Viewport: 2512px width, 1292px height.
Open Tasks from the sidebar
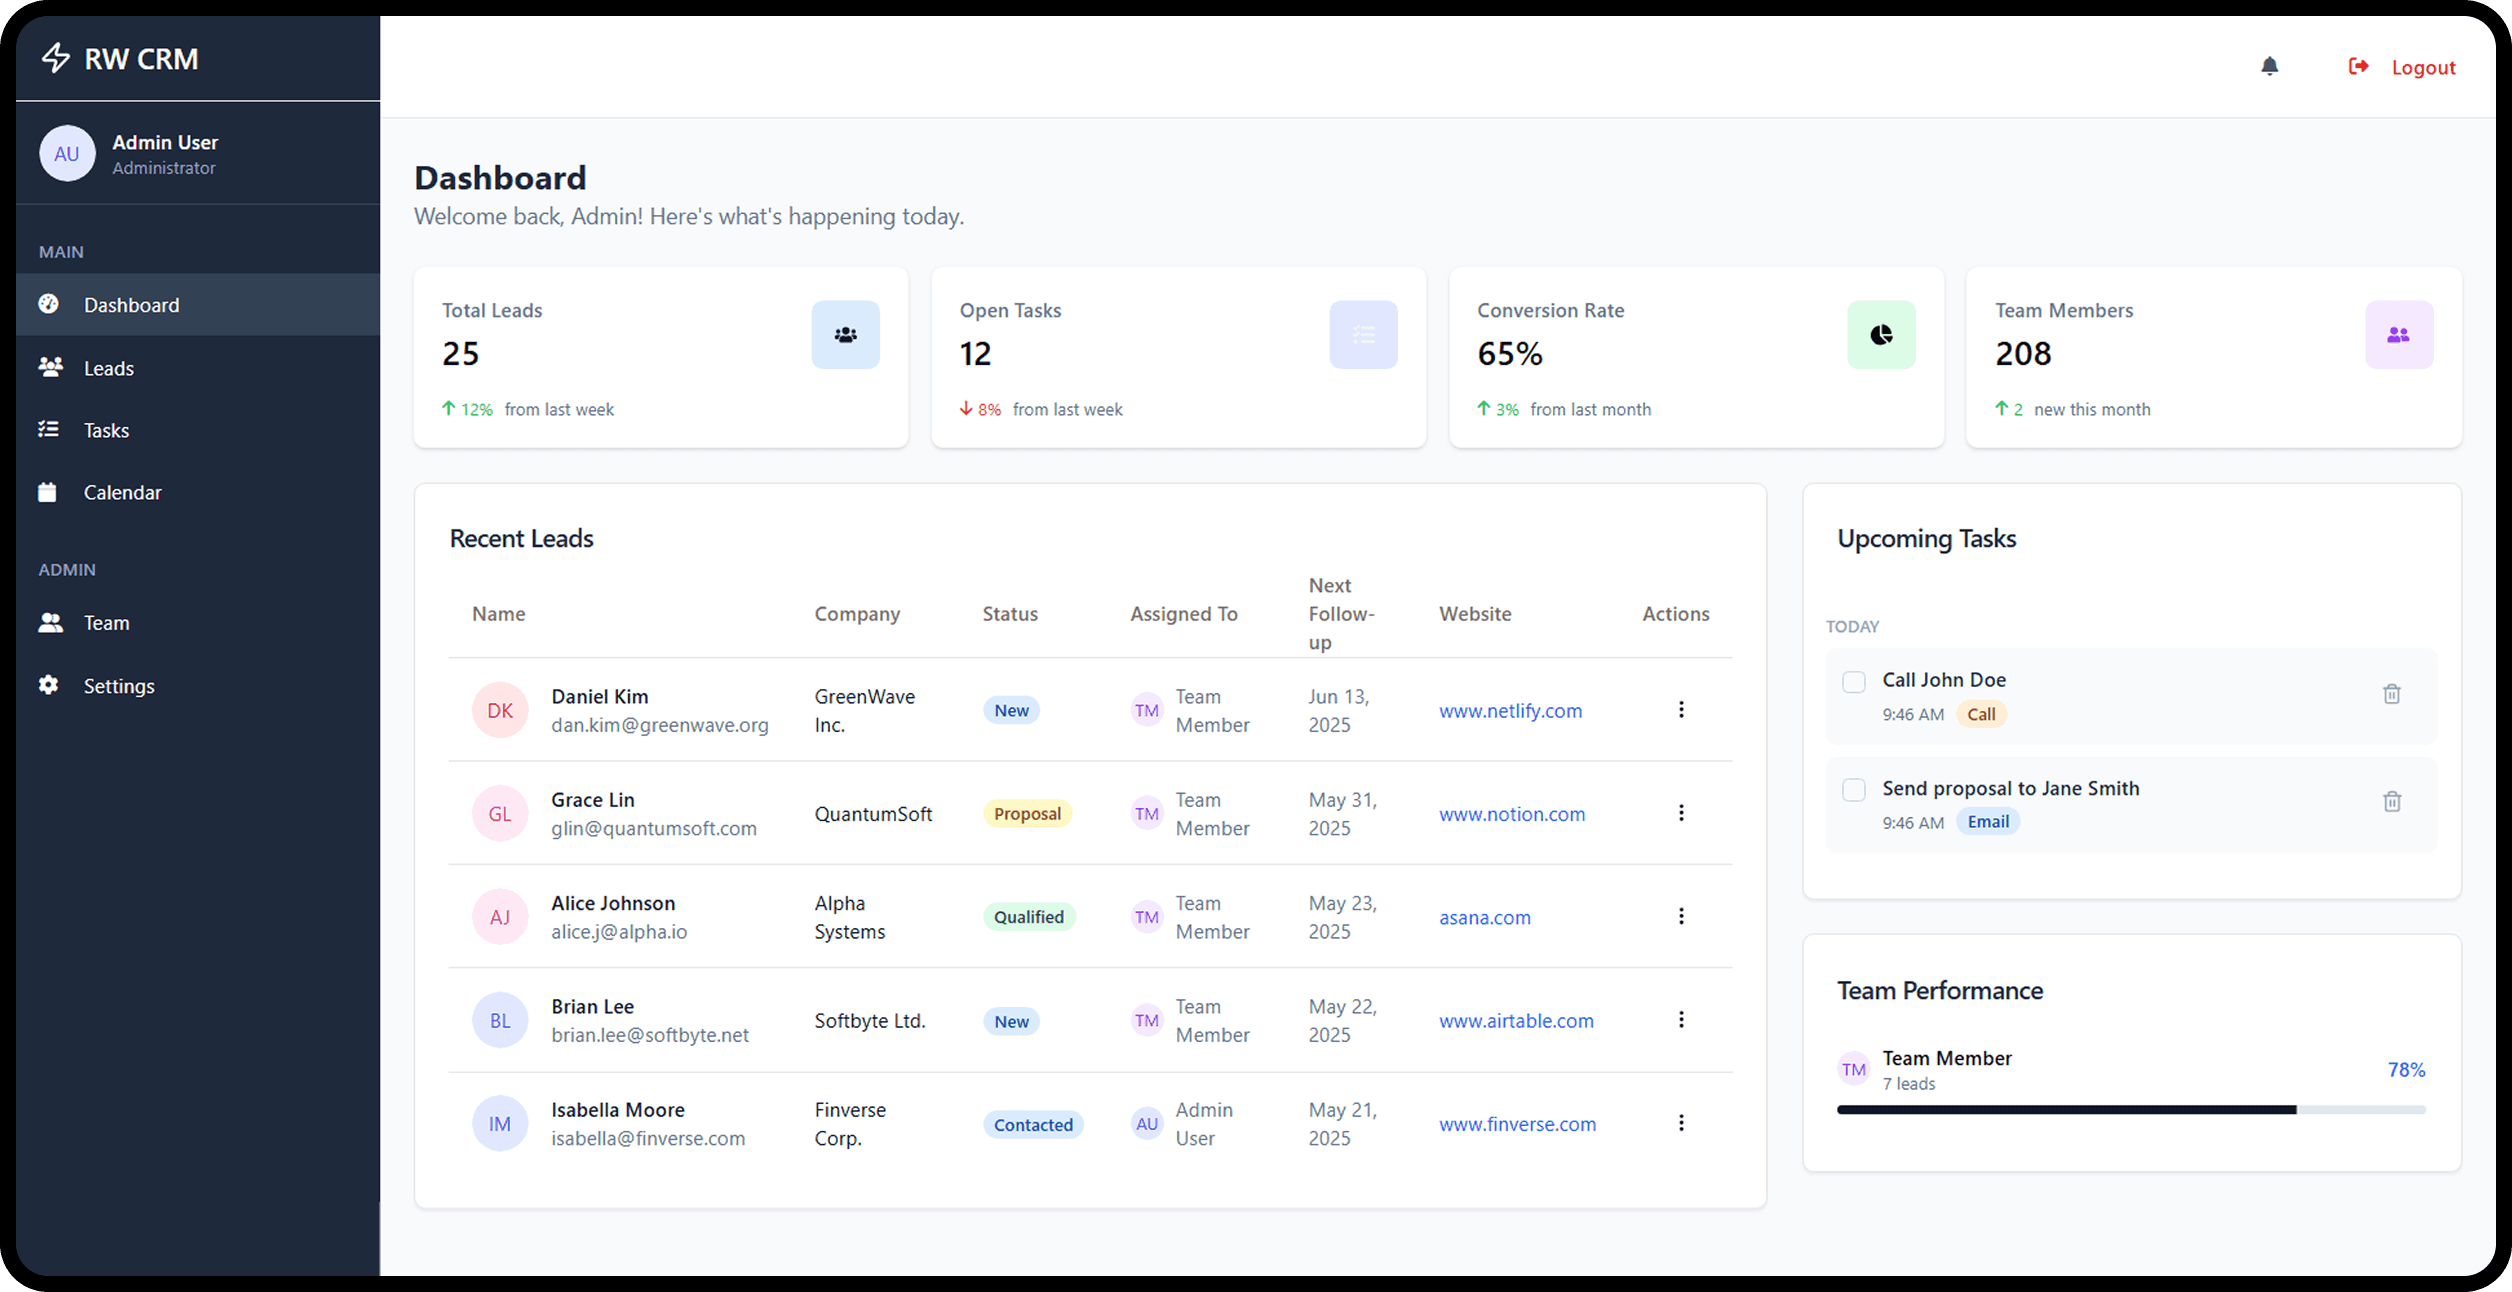198,430
